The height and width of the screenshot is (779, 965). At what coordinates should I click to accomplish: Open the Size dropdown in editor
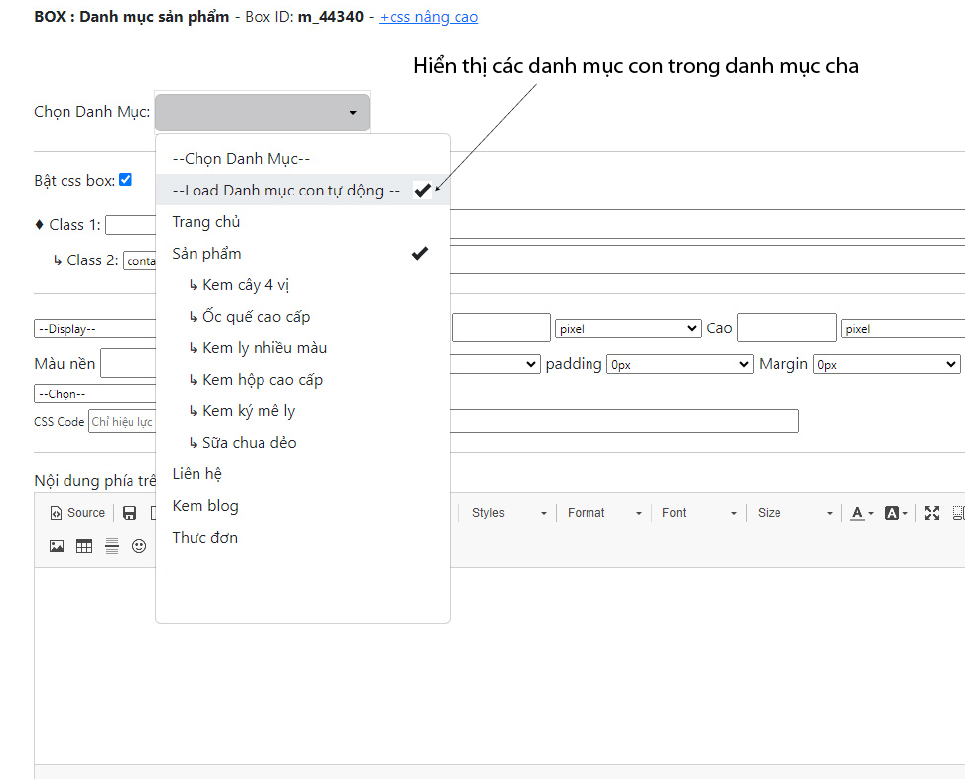pyautogui.click(x=795, y=513)
